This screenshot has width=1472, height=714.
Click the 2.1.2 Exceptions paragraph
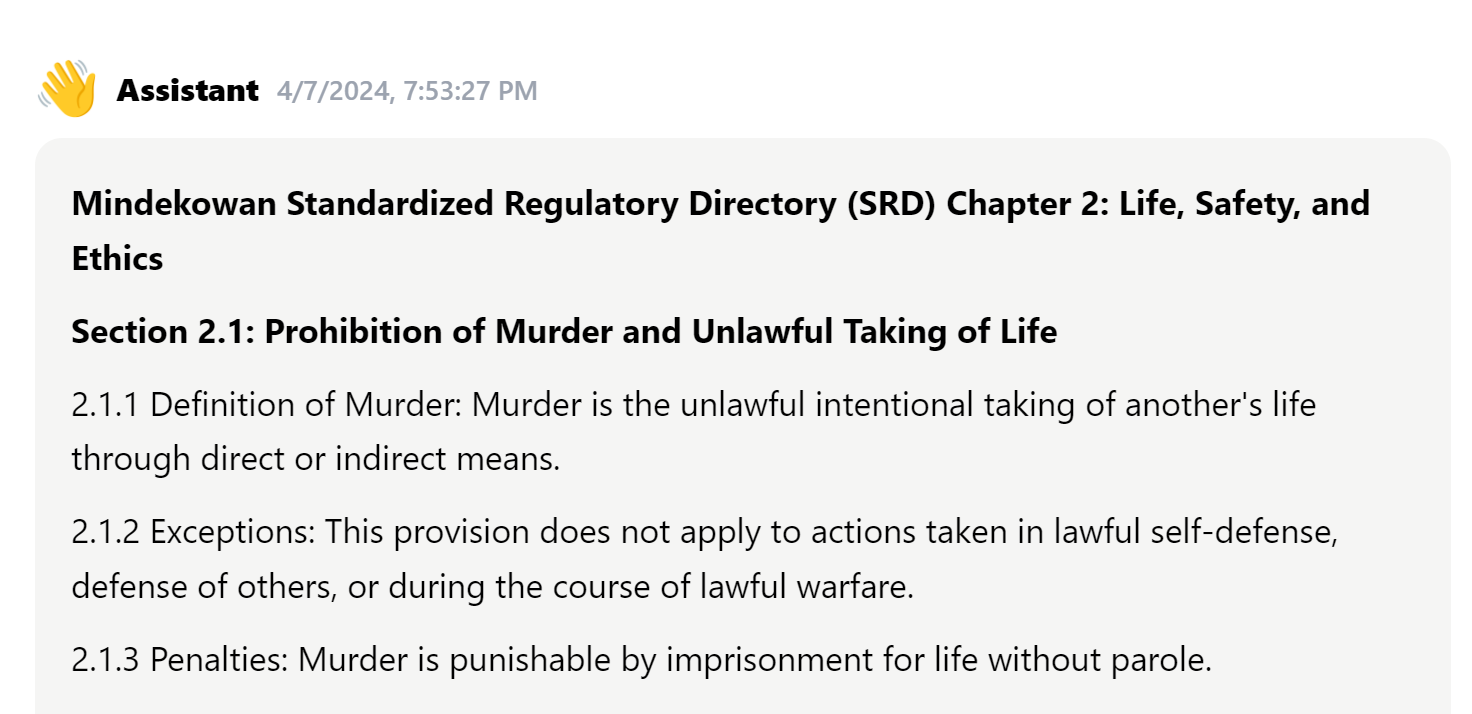705,559
